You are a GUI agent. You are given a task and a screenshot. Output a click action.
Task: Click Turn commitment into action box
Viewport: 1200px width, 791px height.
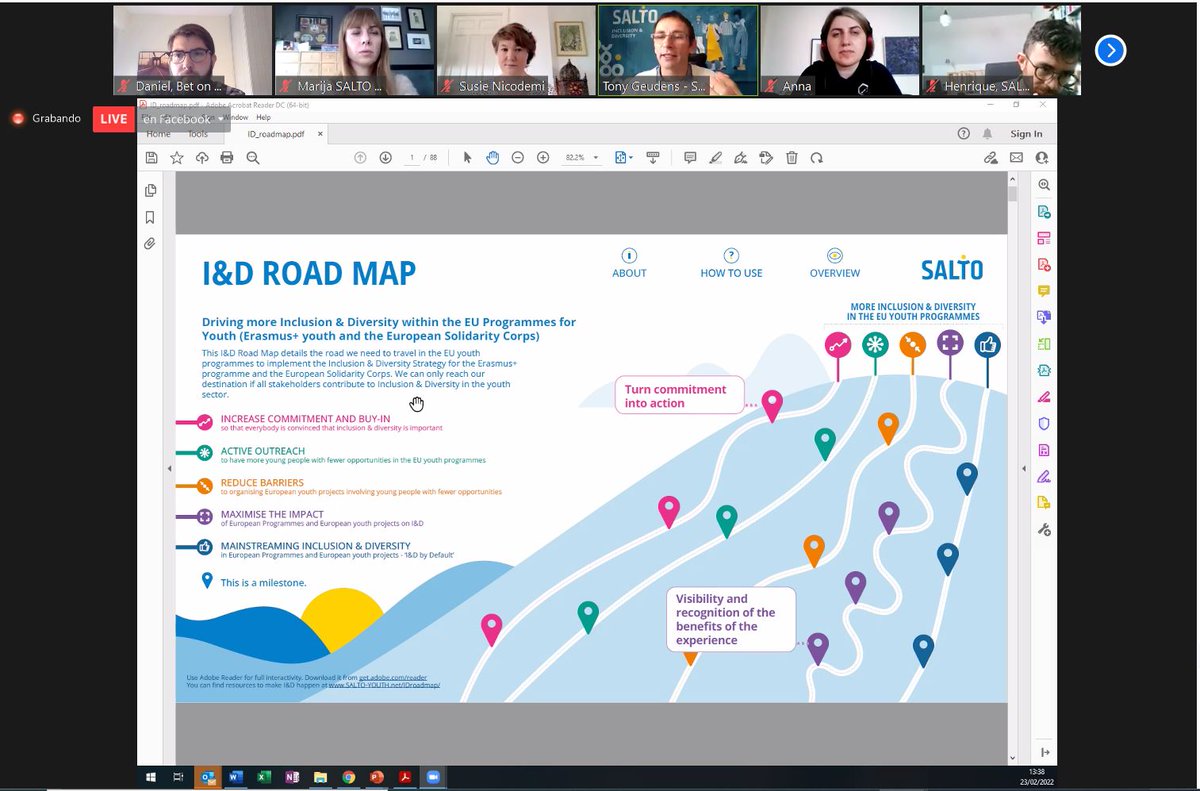tap(679, 396)
